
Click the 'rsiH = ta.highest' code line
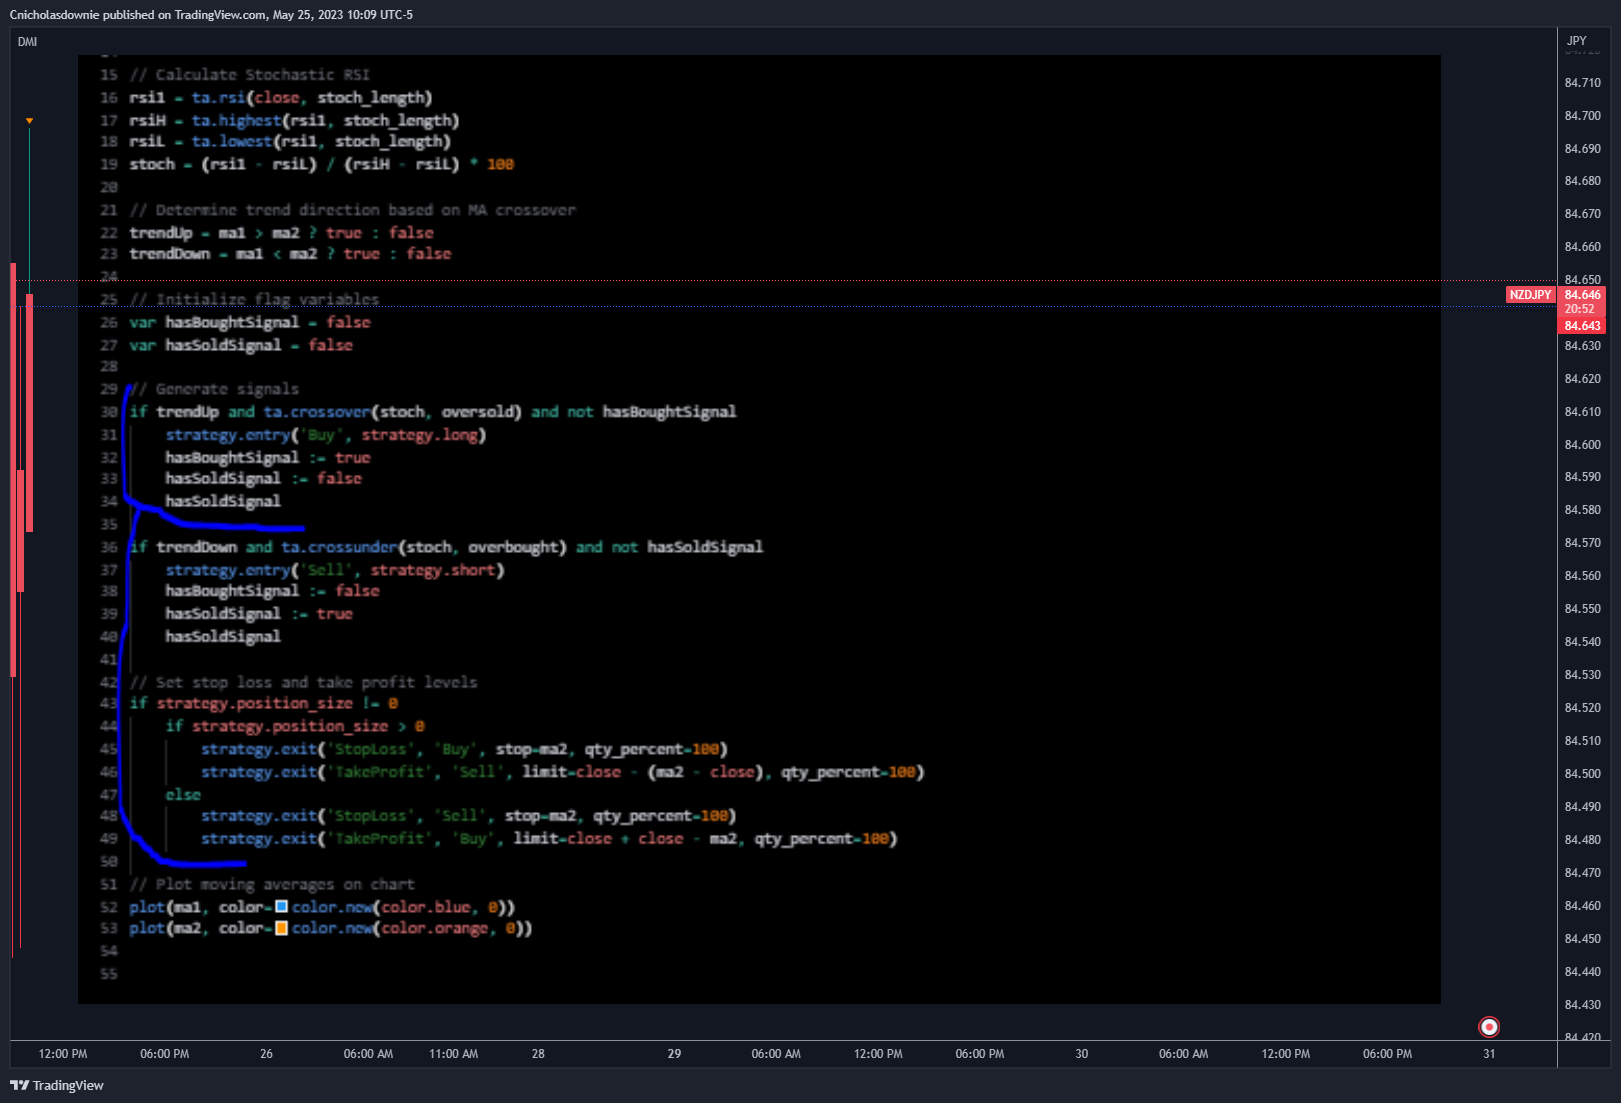coord(294,121)
